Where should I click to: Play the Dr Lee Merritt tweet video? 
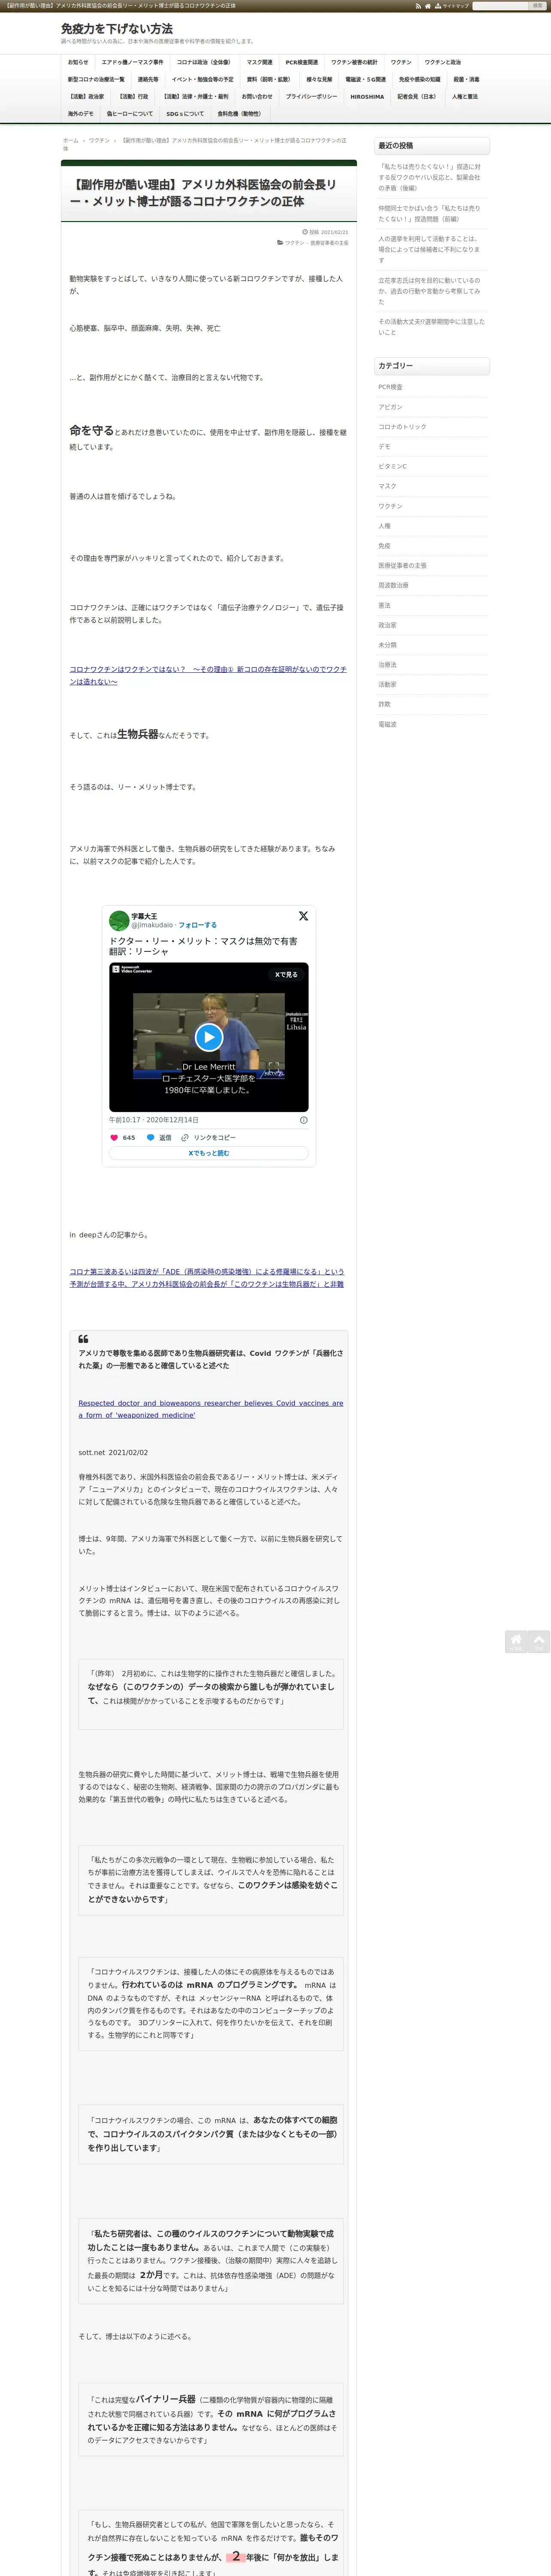click(208, 1037)
